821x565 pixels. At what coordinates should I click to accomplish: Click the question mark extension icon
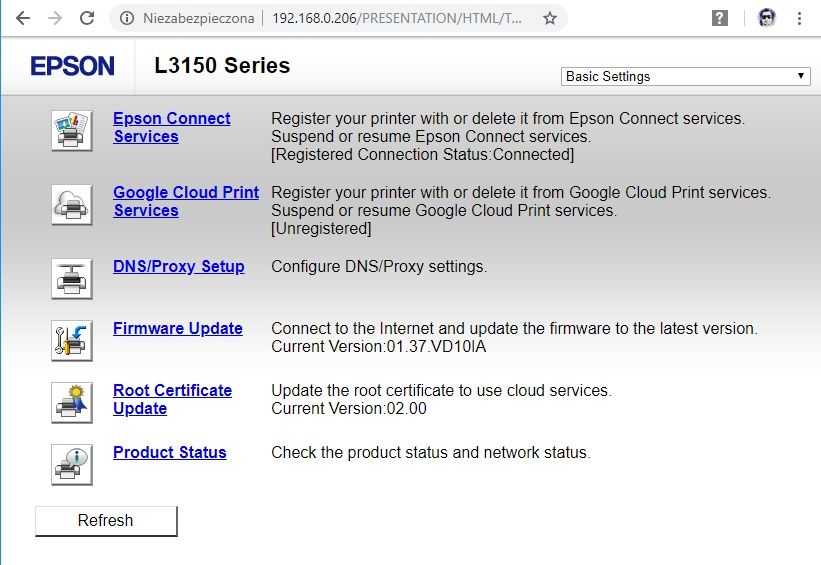tap(720, 18)
